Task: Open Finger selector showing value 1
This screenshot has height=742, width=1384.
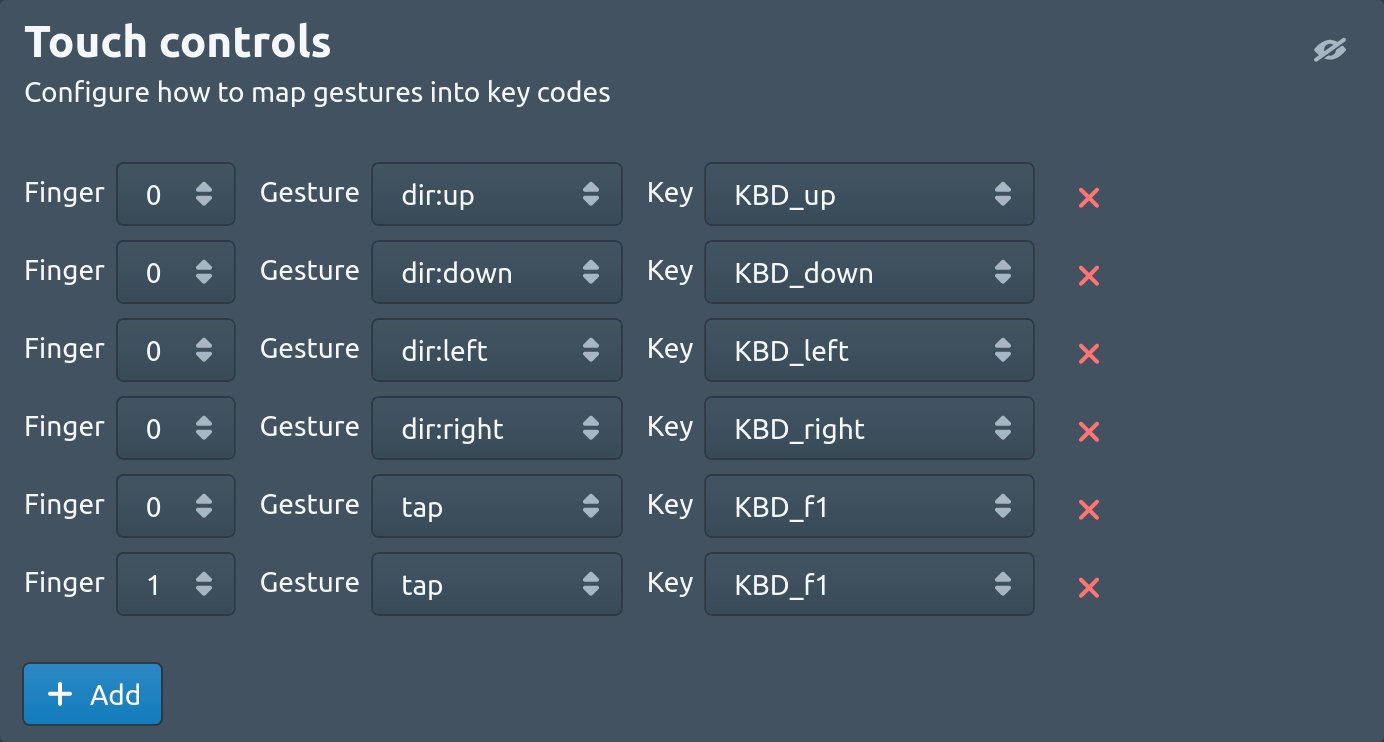Action: 176,584
